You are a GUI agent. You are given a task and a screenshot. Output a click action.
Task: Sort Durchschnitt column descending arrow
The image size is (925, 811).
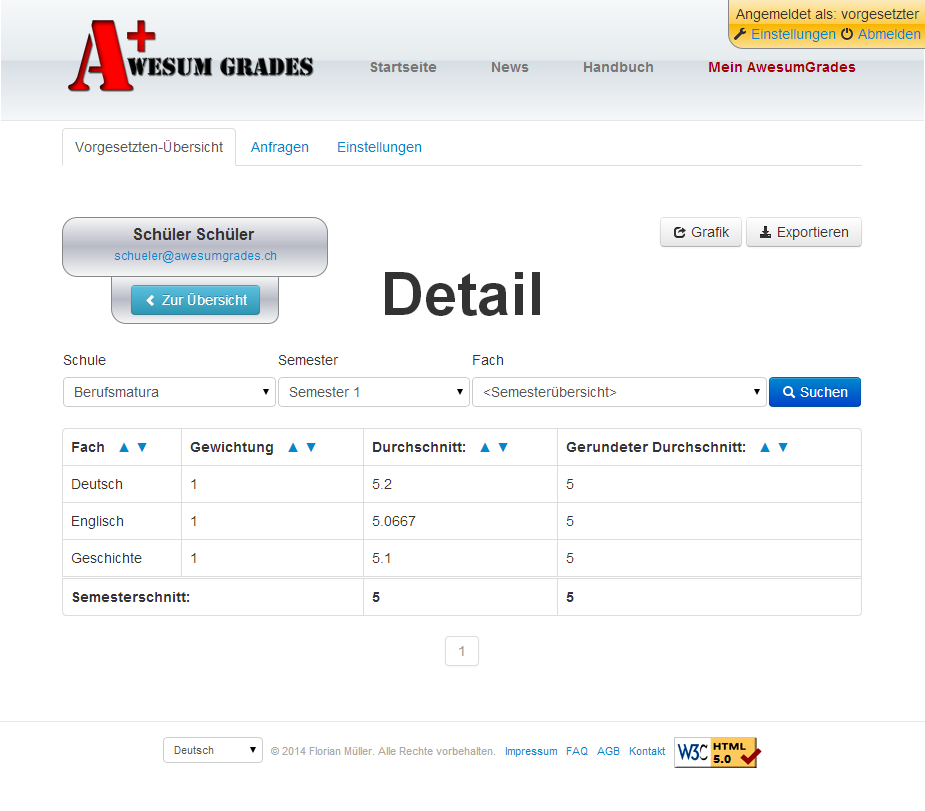[503, 448]
